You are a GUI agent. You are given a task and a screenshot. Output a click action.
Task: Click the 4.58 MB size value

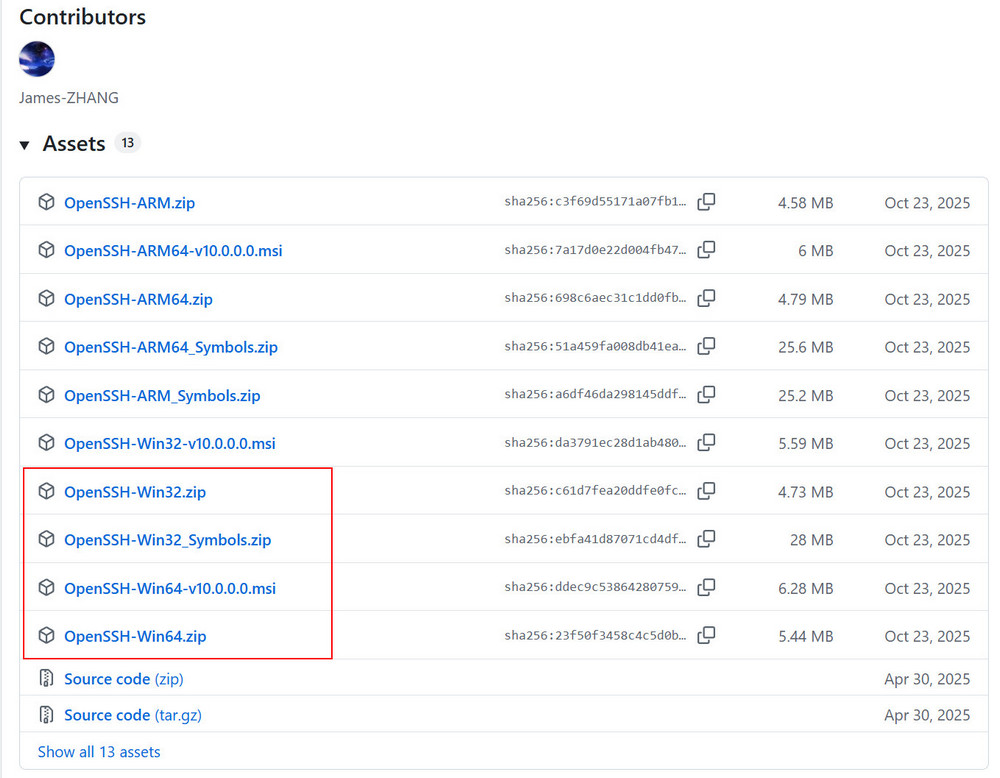805,203
